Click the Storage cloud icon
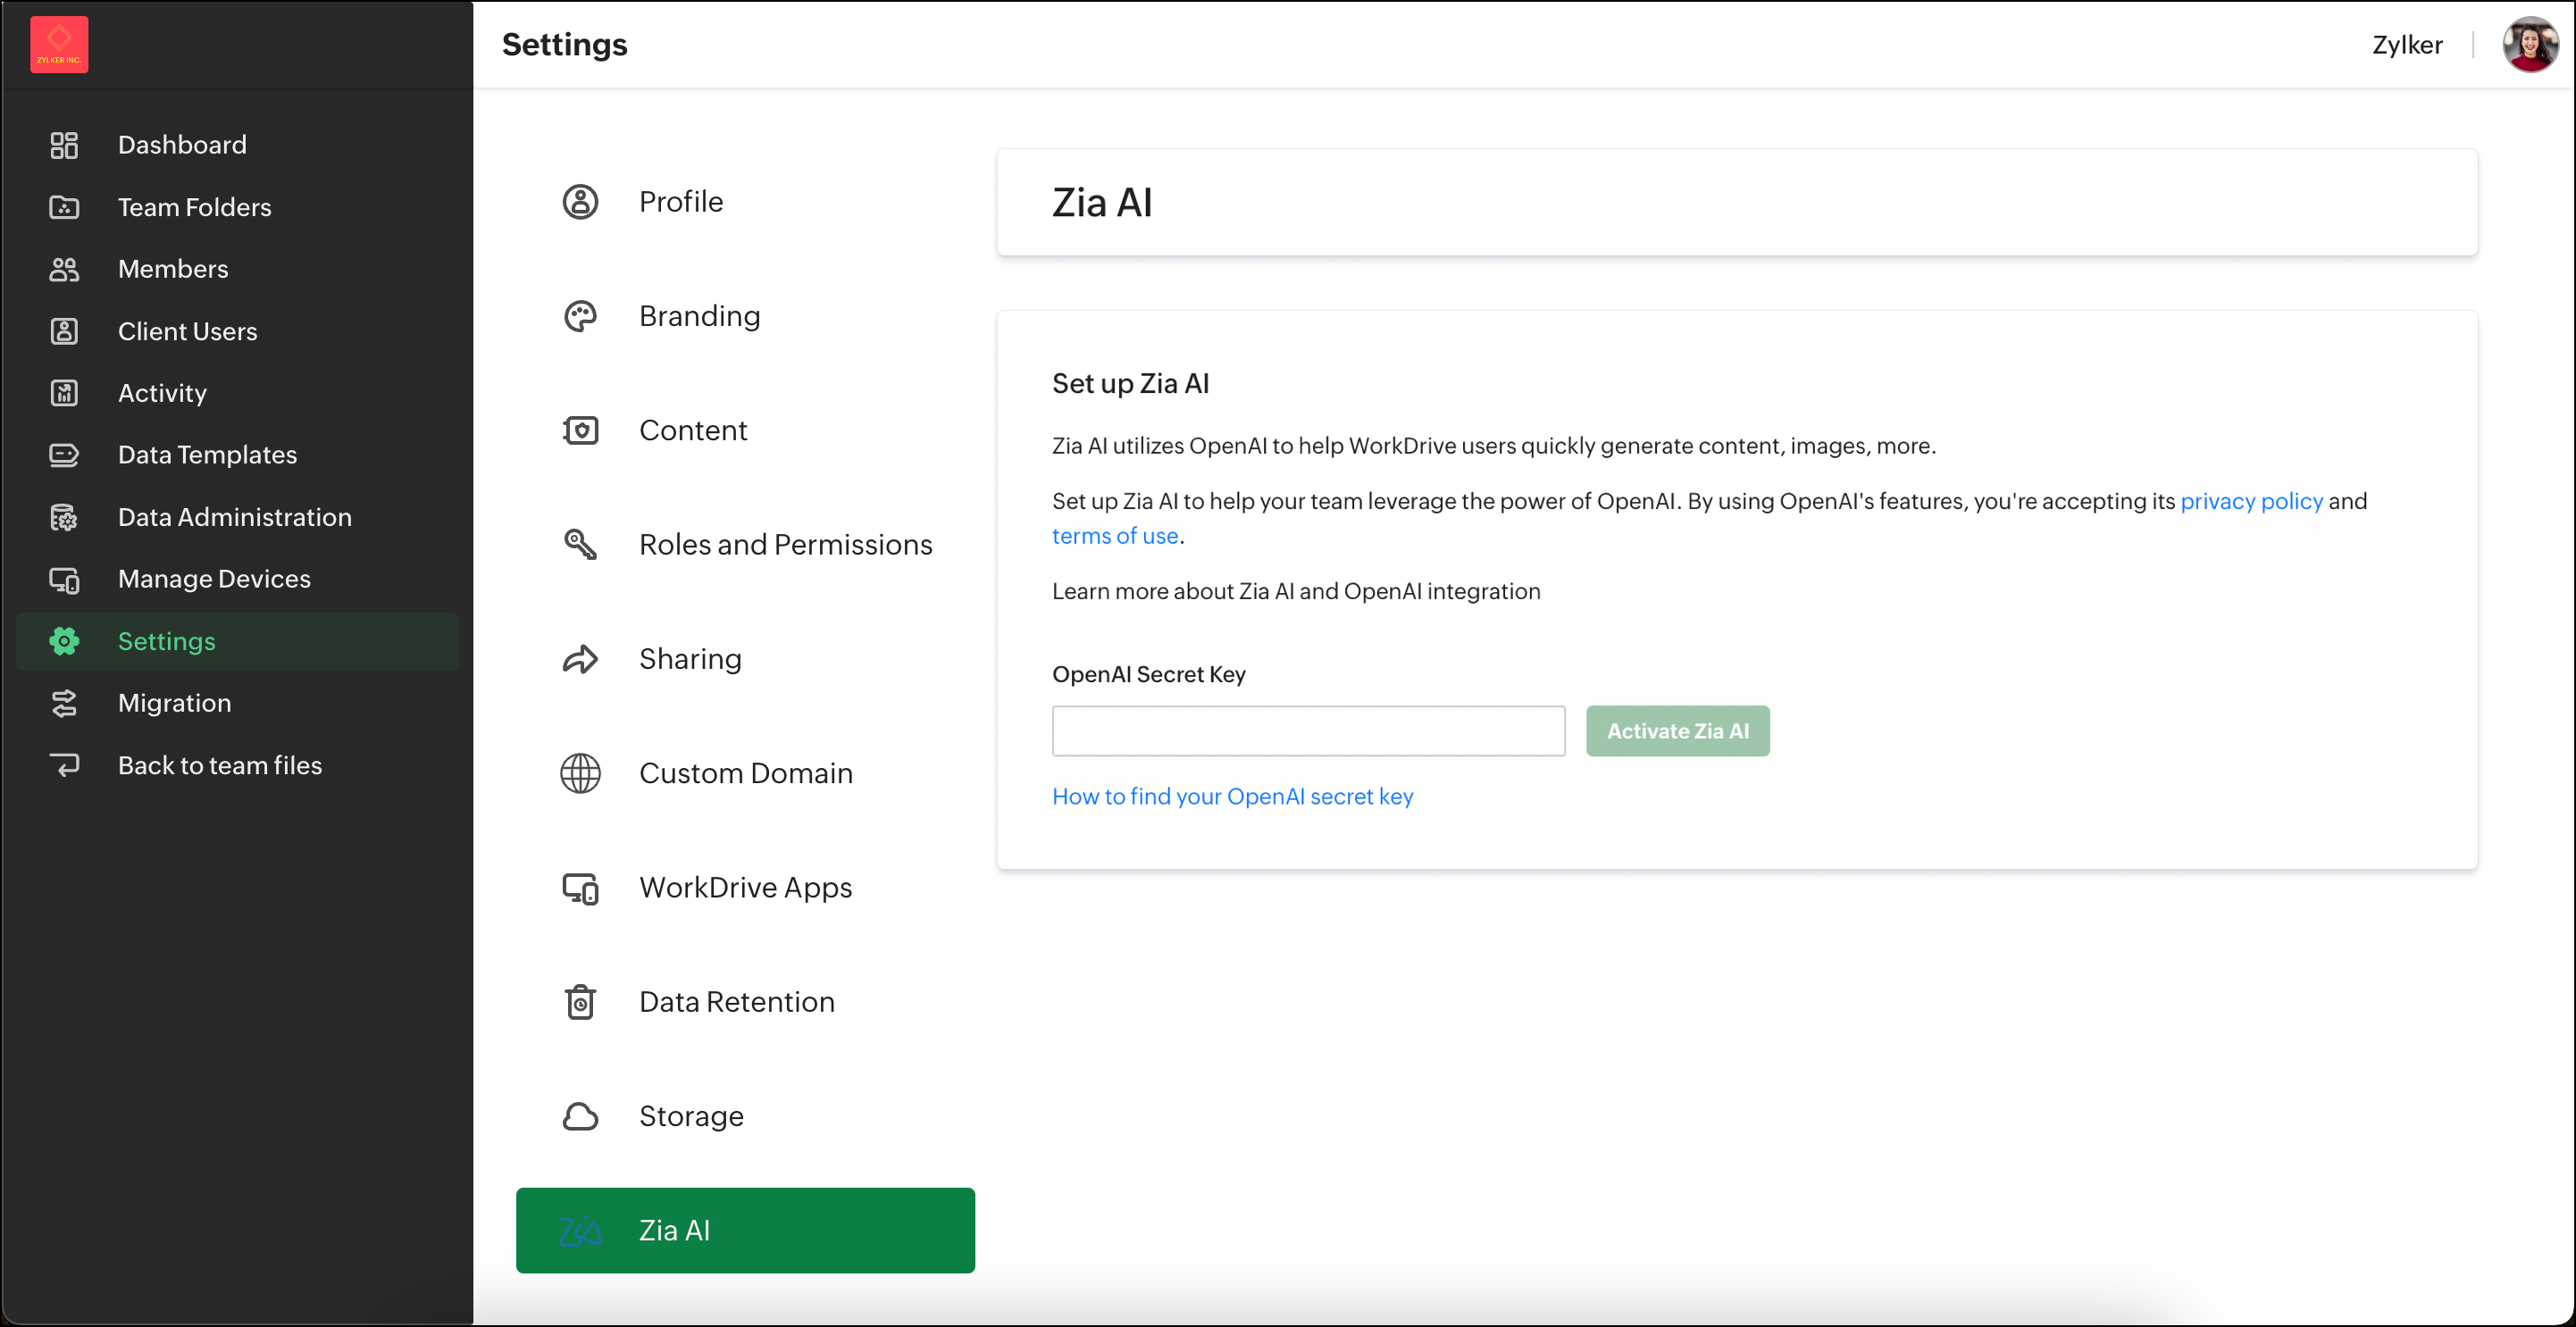The image size is (2576, 1327). (580, 1116)
